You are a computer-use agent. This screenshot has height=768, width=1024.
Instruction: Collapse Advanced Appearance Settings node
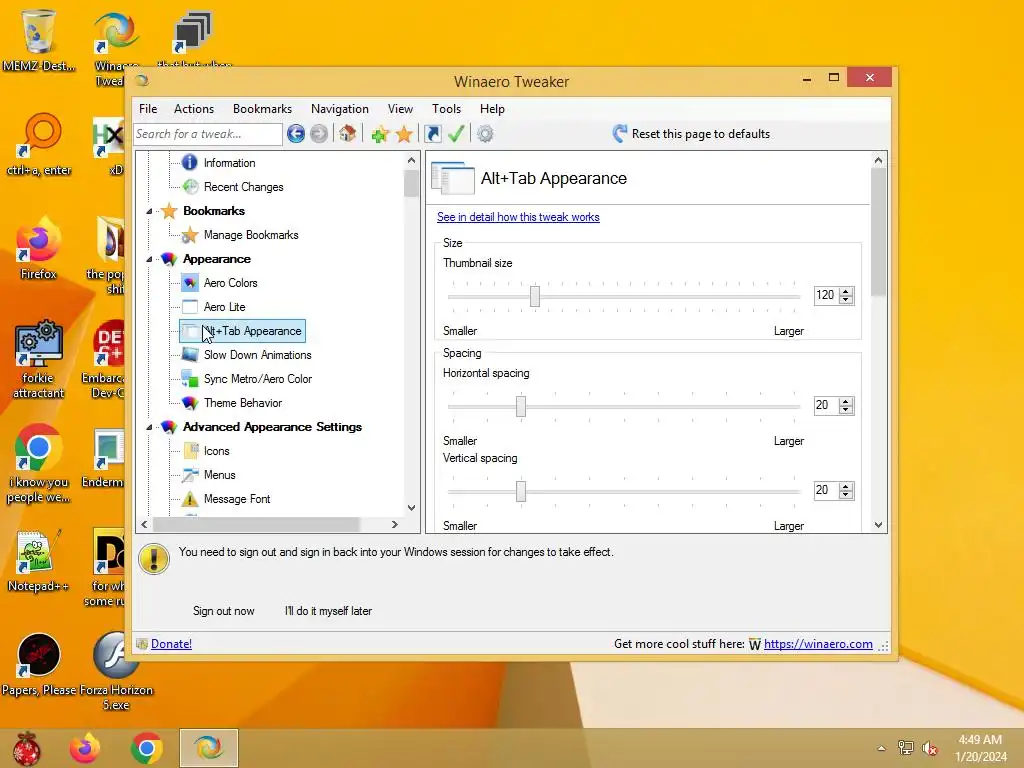point(149,427)
